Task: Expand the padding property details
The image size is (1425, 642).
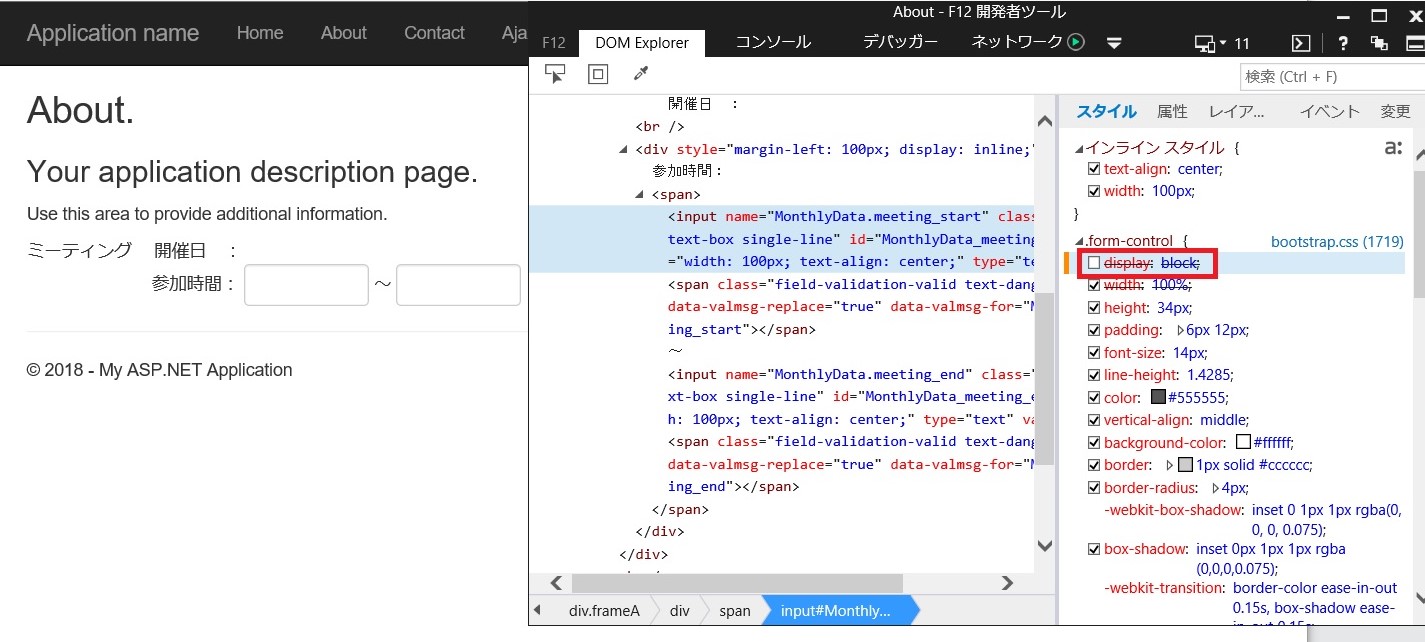Action: (x=1180, y=329)
